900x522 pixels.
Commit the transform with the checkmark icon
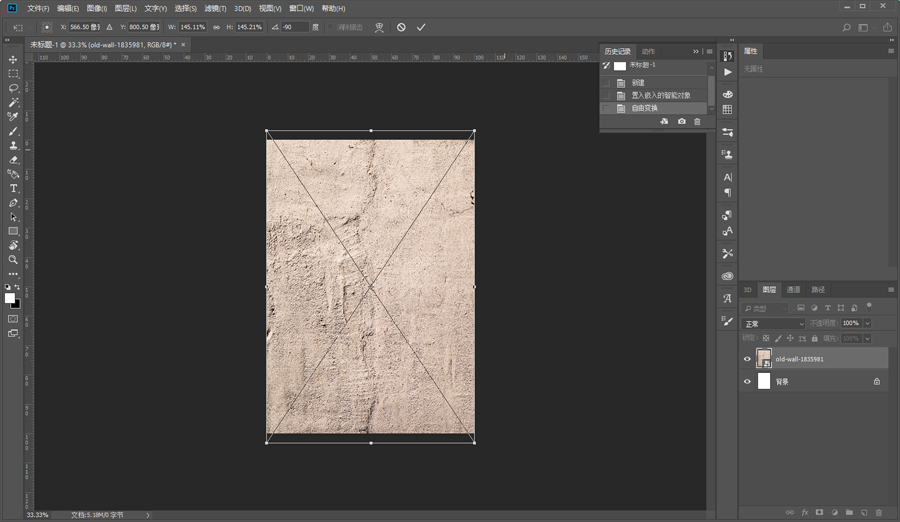pyautogui.click(x=421, y=27)
